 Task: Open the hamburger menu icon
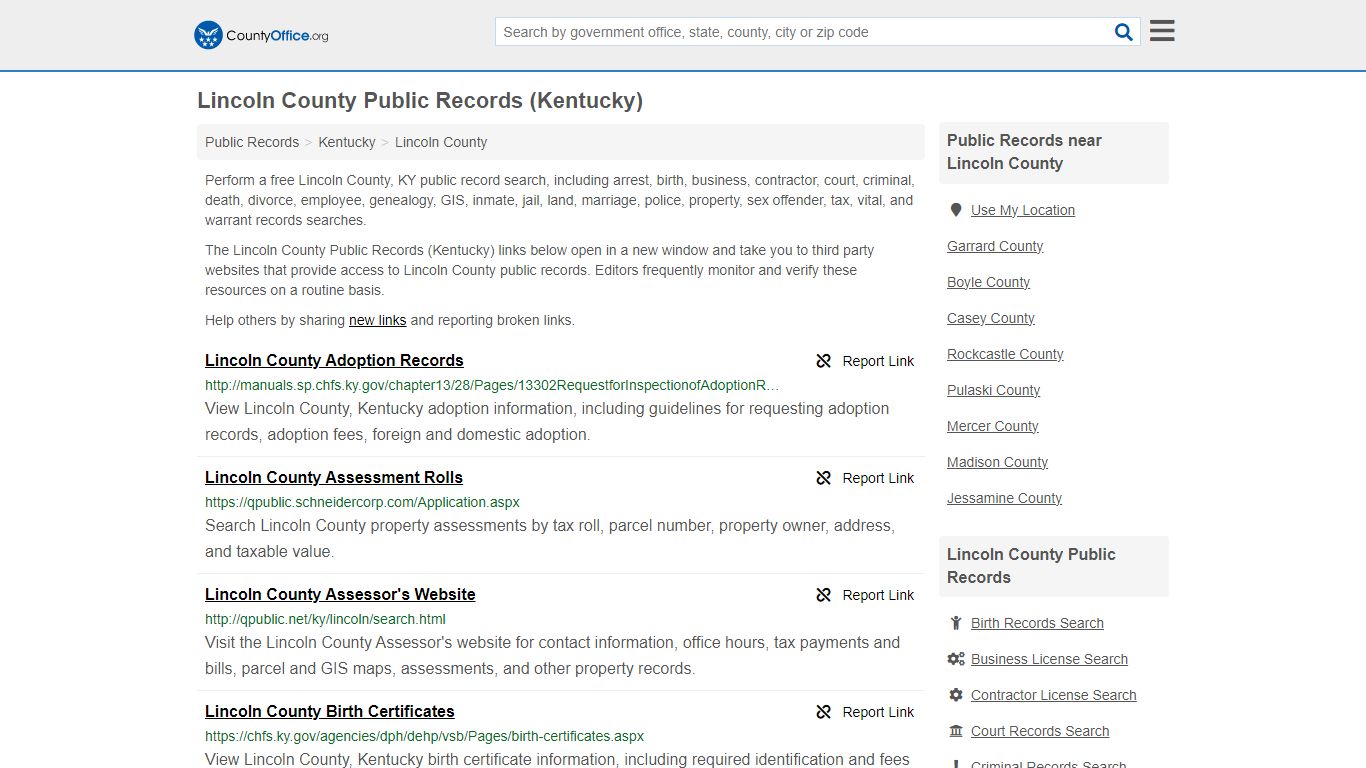point(1162,31)
